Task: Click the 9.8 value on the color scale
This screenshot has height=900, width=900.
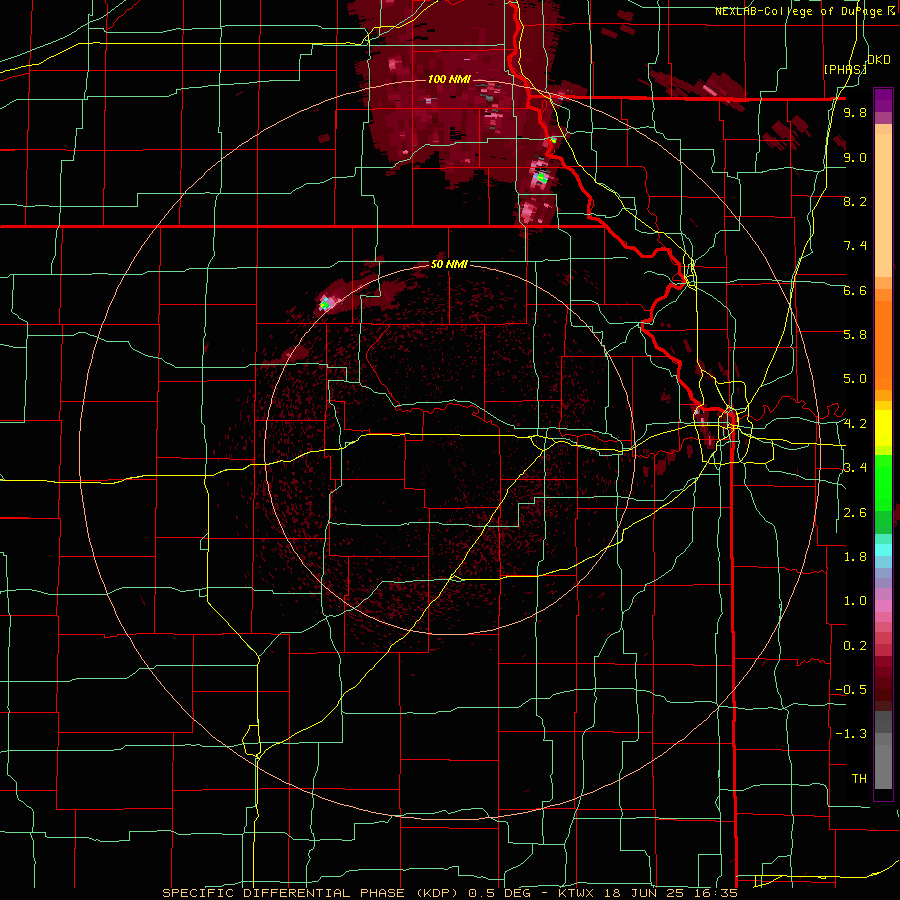Action: pyautogui.click(x=855, y=113)
